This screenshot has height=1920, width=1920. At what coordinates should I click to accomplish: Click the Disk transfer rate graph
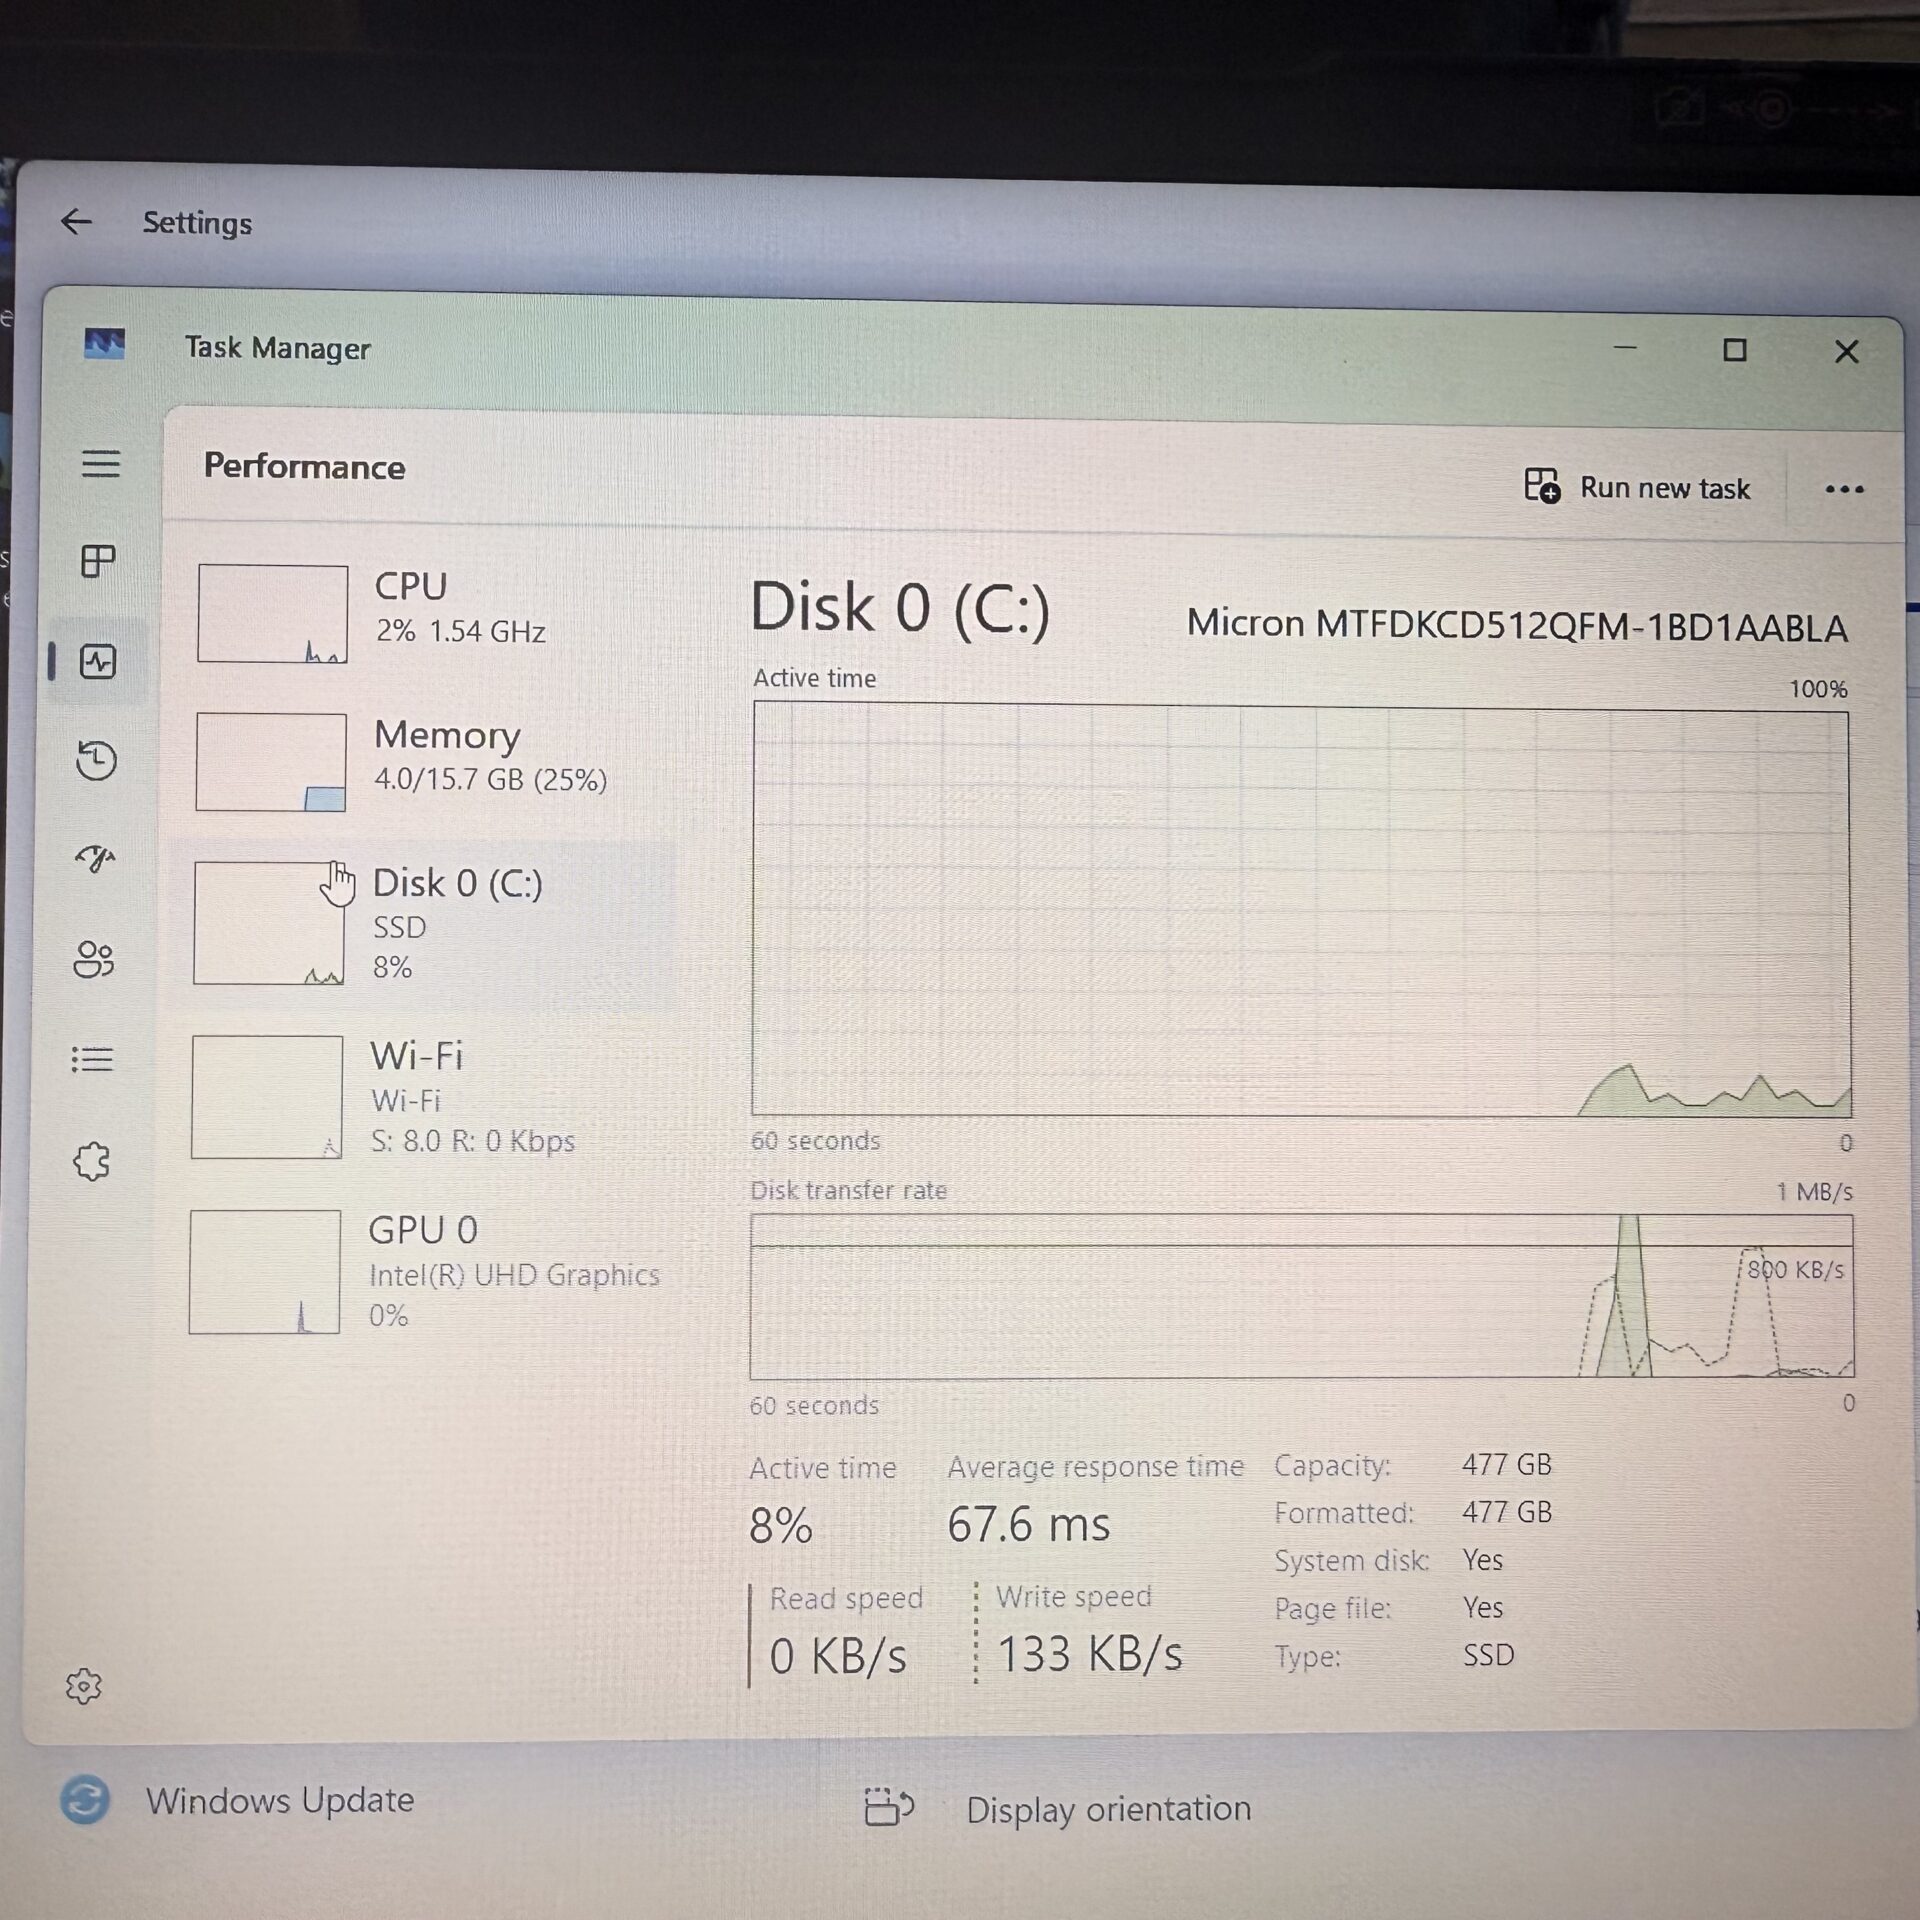1300,1296
